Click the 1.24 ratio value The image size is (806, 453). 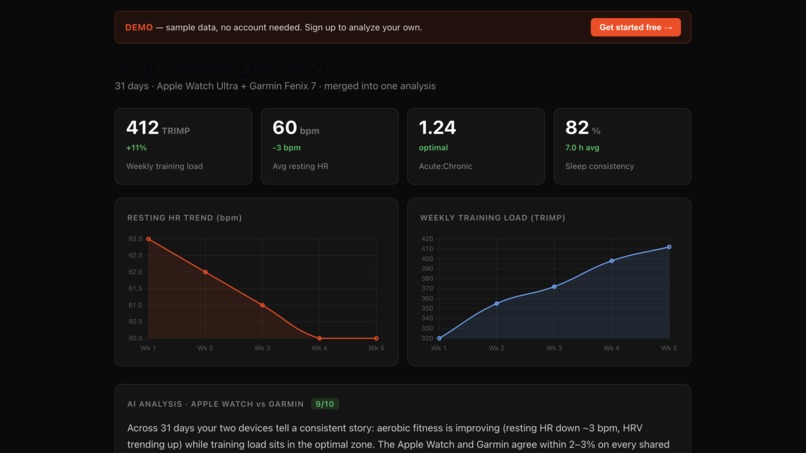pyautogui.click(x=437, y=128)
